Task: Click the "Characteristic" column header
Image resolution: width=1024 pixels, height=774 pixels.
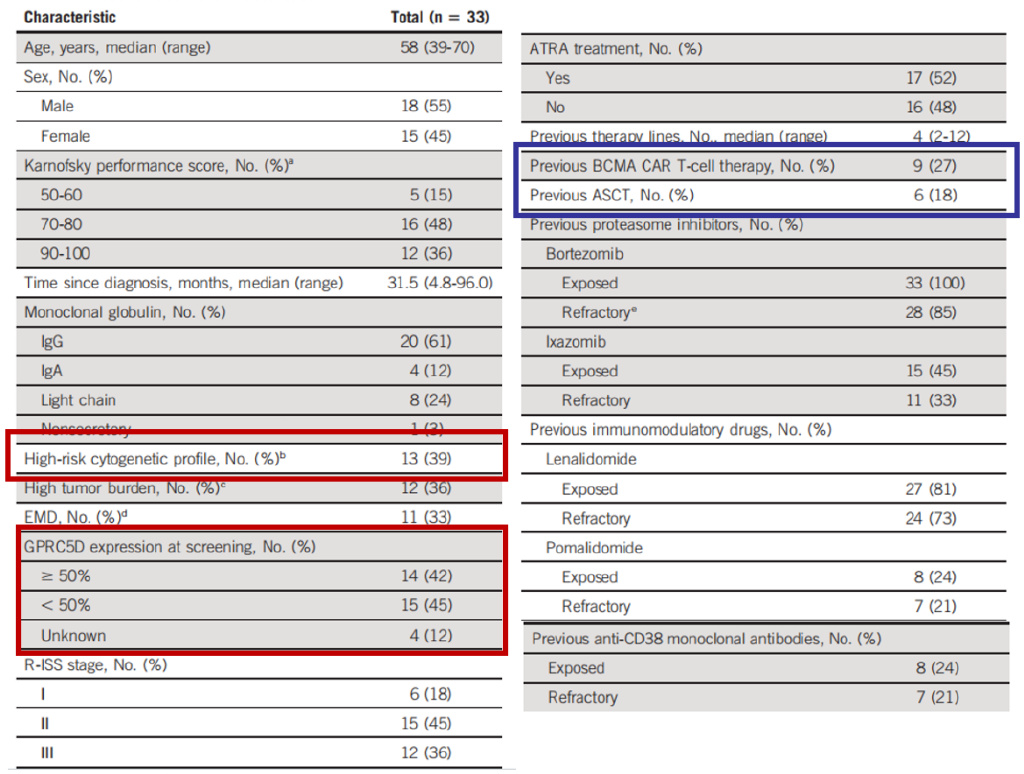Action: pos(70,17)
